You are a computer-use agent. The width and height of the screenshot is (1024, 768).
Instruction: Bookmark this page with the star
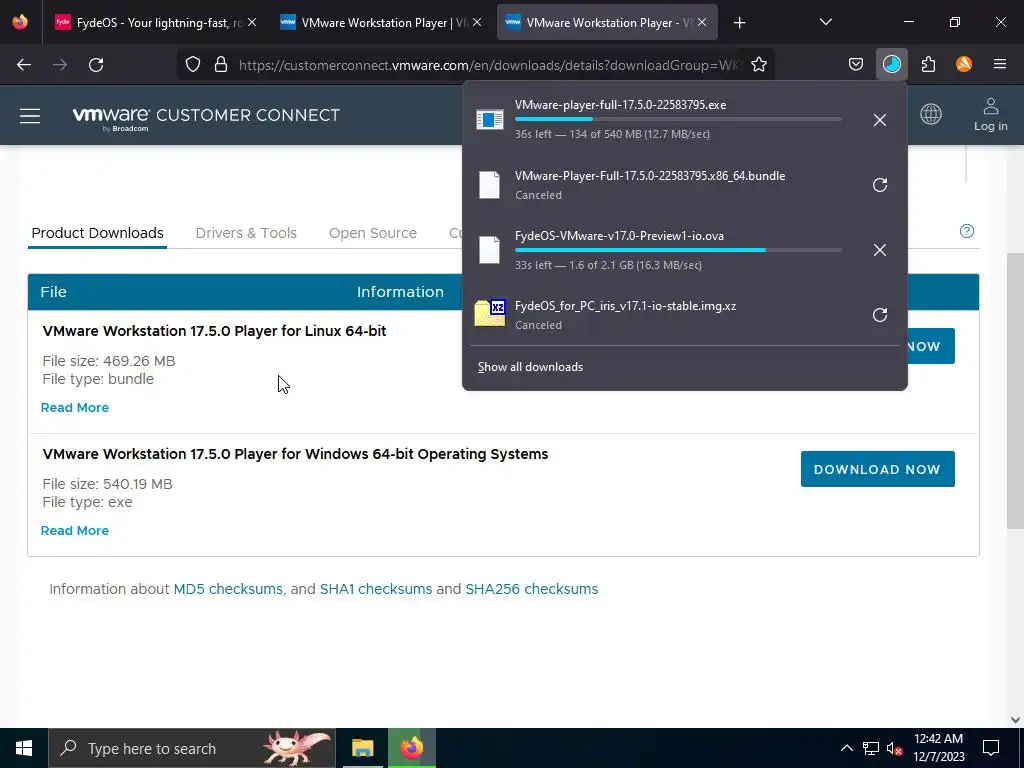[758, 65]
